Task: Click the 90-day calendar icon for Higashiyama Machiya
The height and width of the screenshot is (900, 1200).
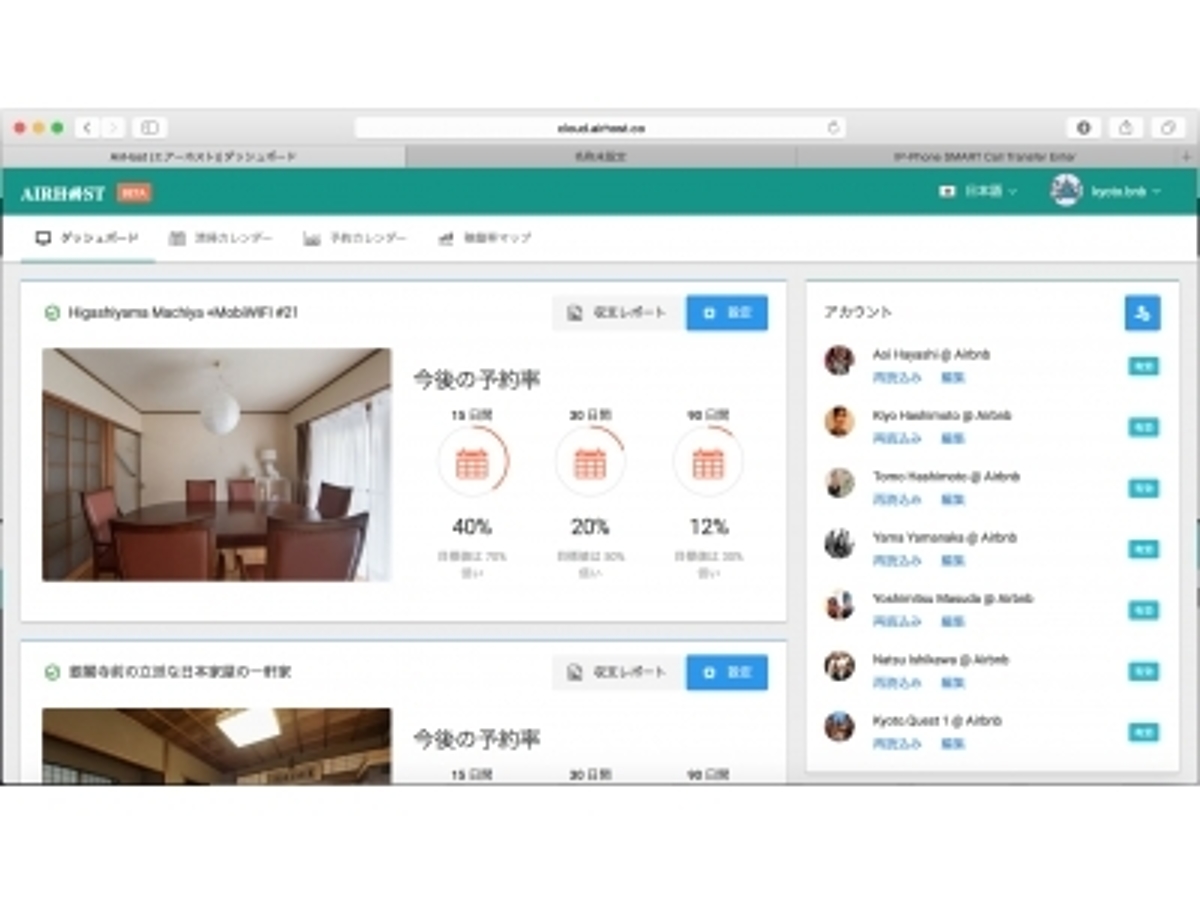Action: [708, 462]
